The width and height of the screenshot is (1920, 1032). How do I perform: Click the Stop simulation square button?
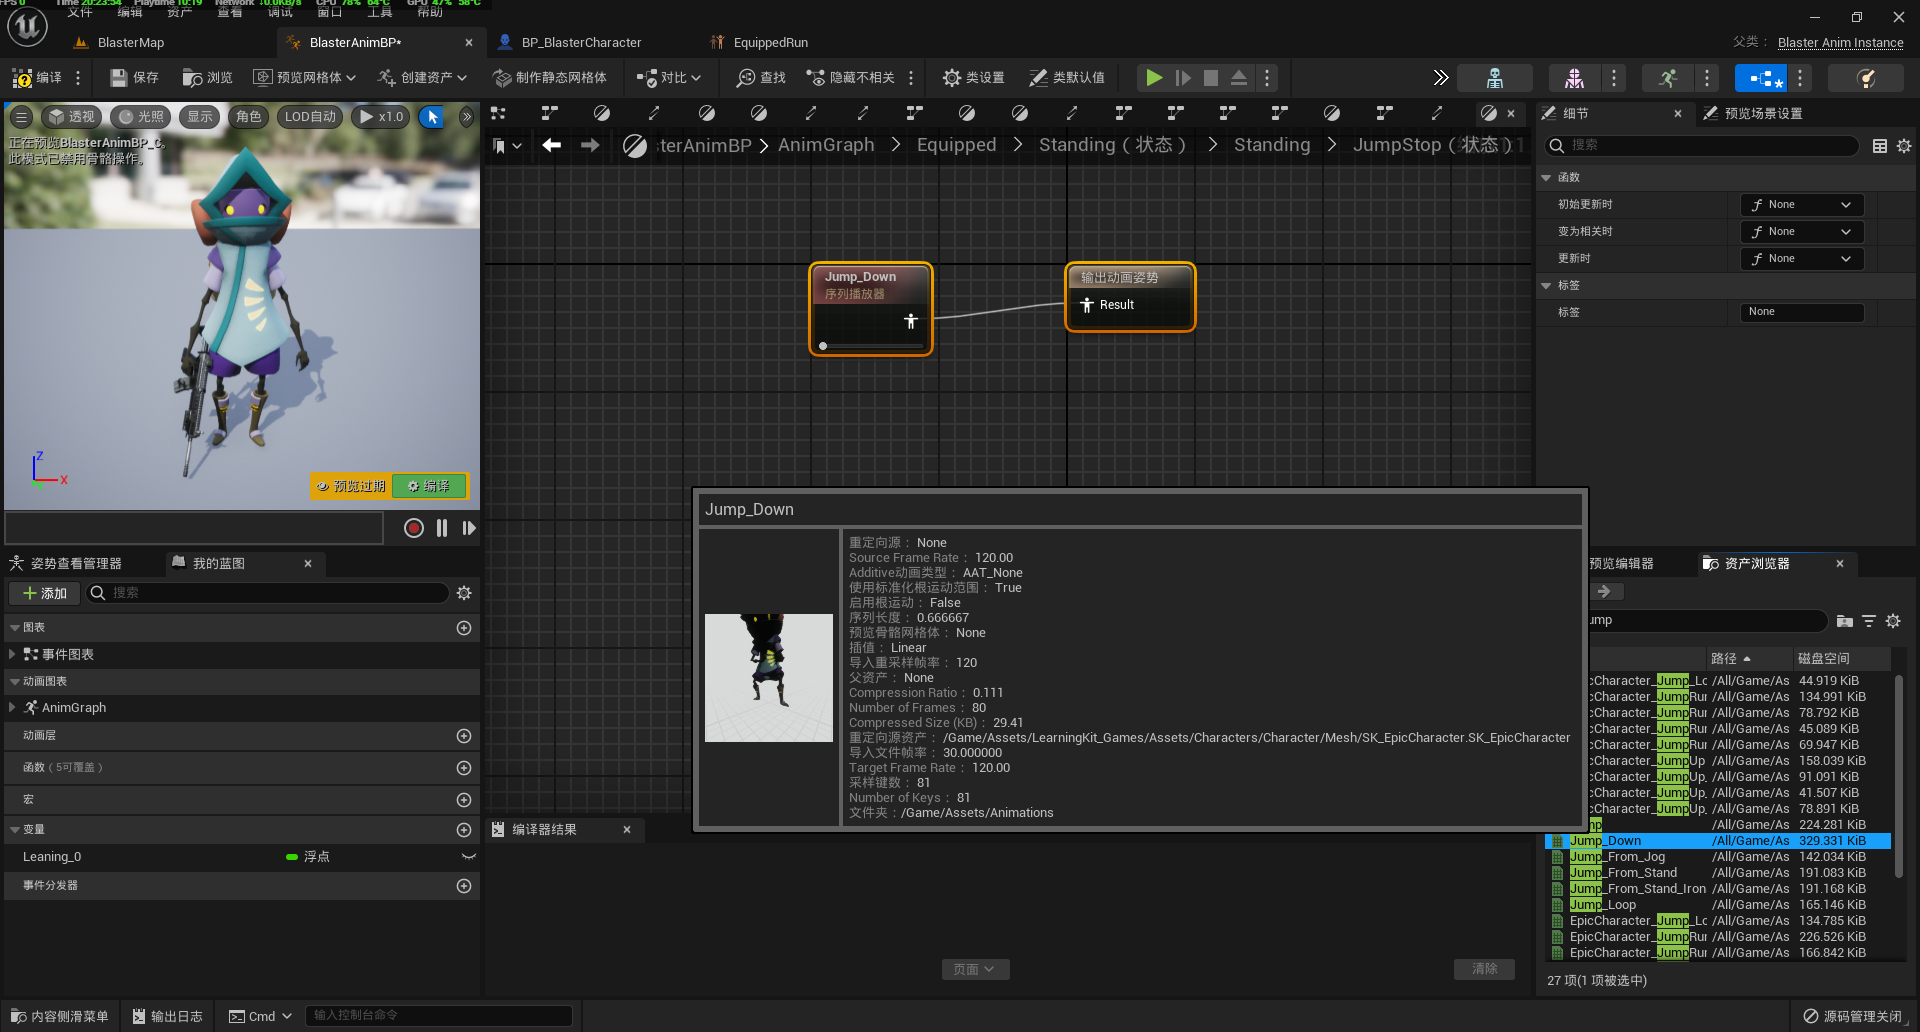coord(1211,78)
